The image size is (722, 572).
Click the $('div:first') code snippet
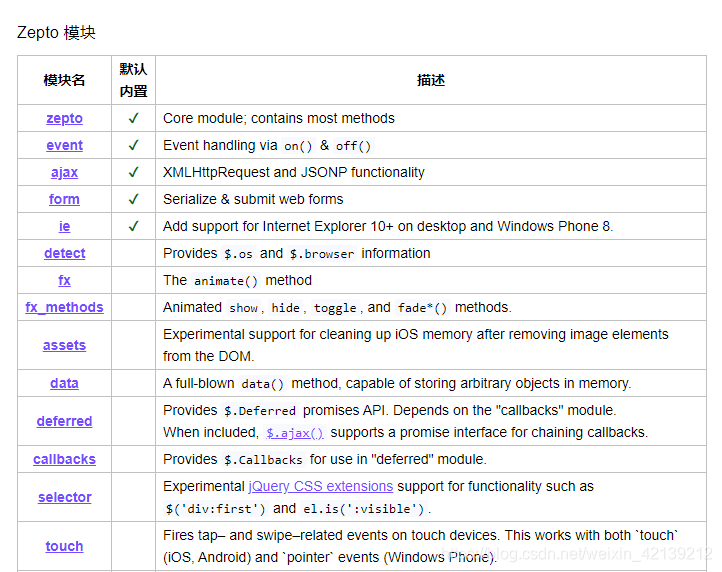coord(215,509)
